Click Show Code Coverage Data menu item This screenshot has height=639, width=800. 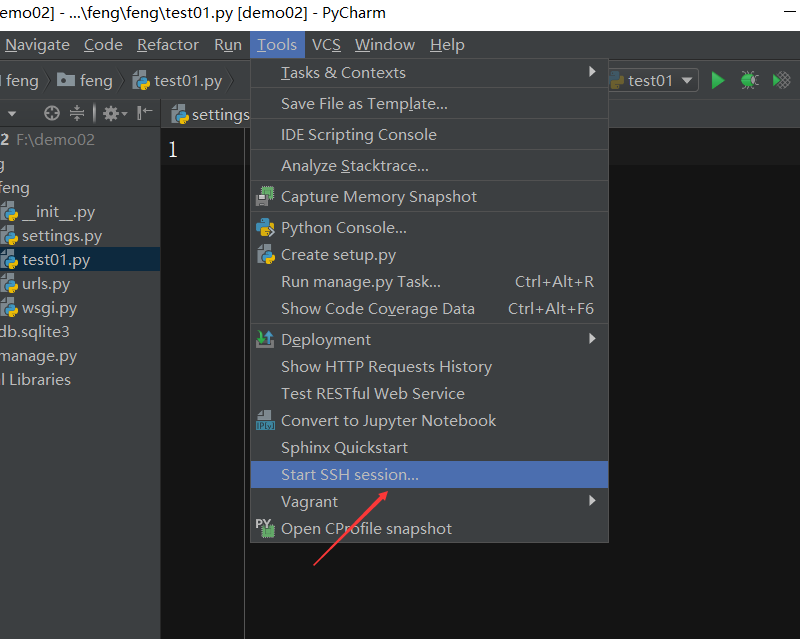coord(377,308)
